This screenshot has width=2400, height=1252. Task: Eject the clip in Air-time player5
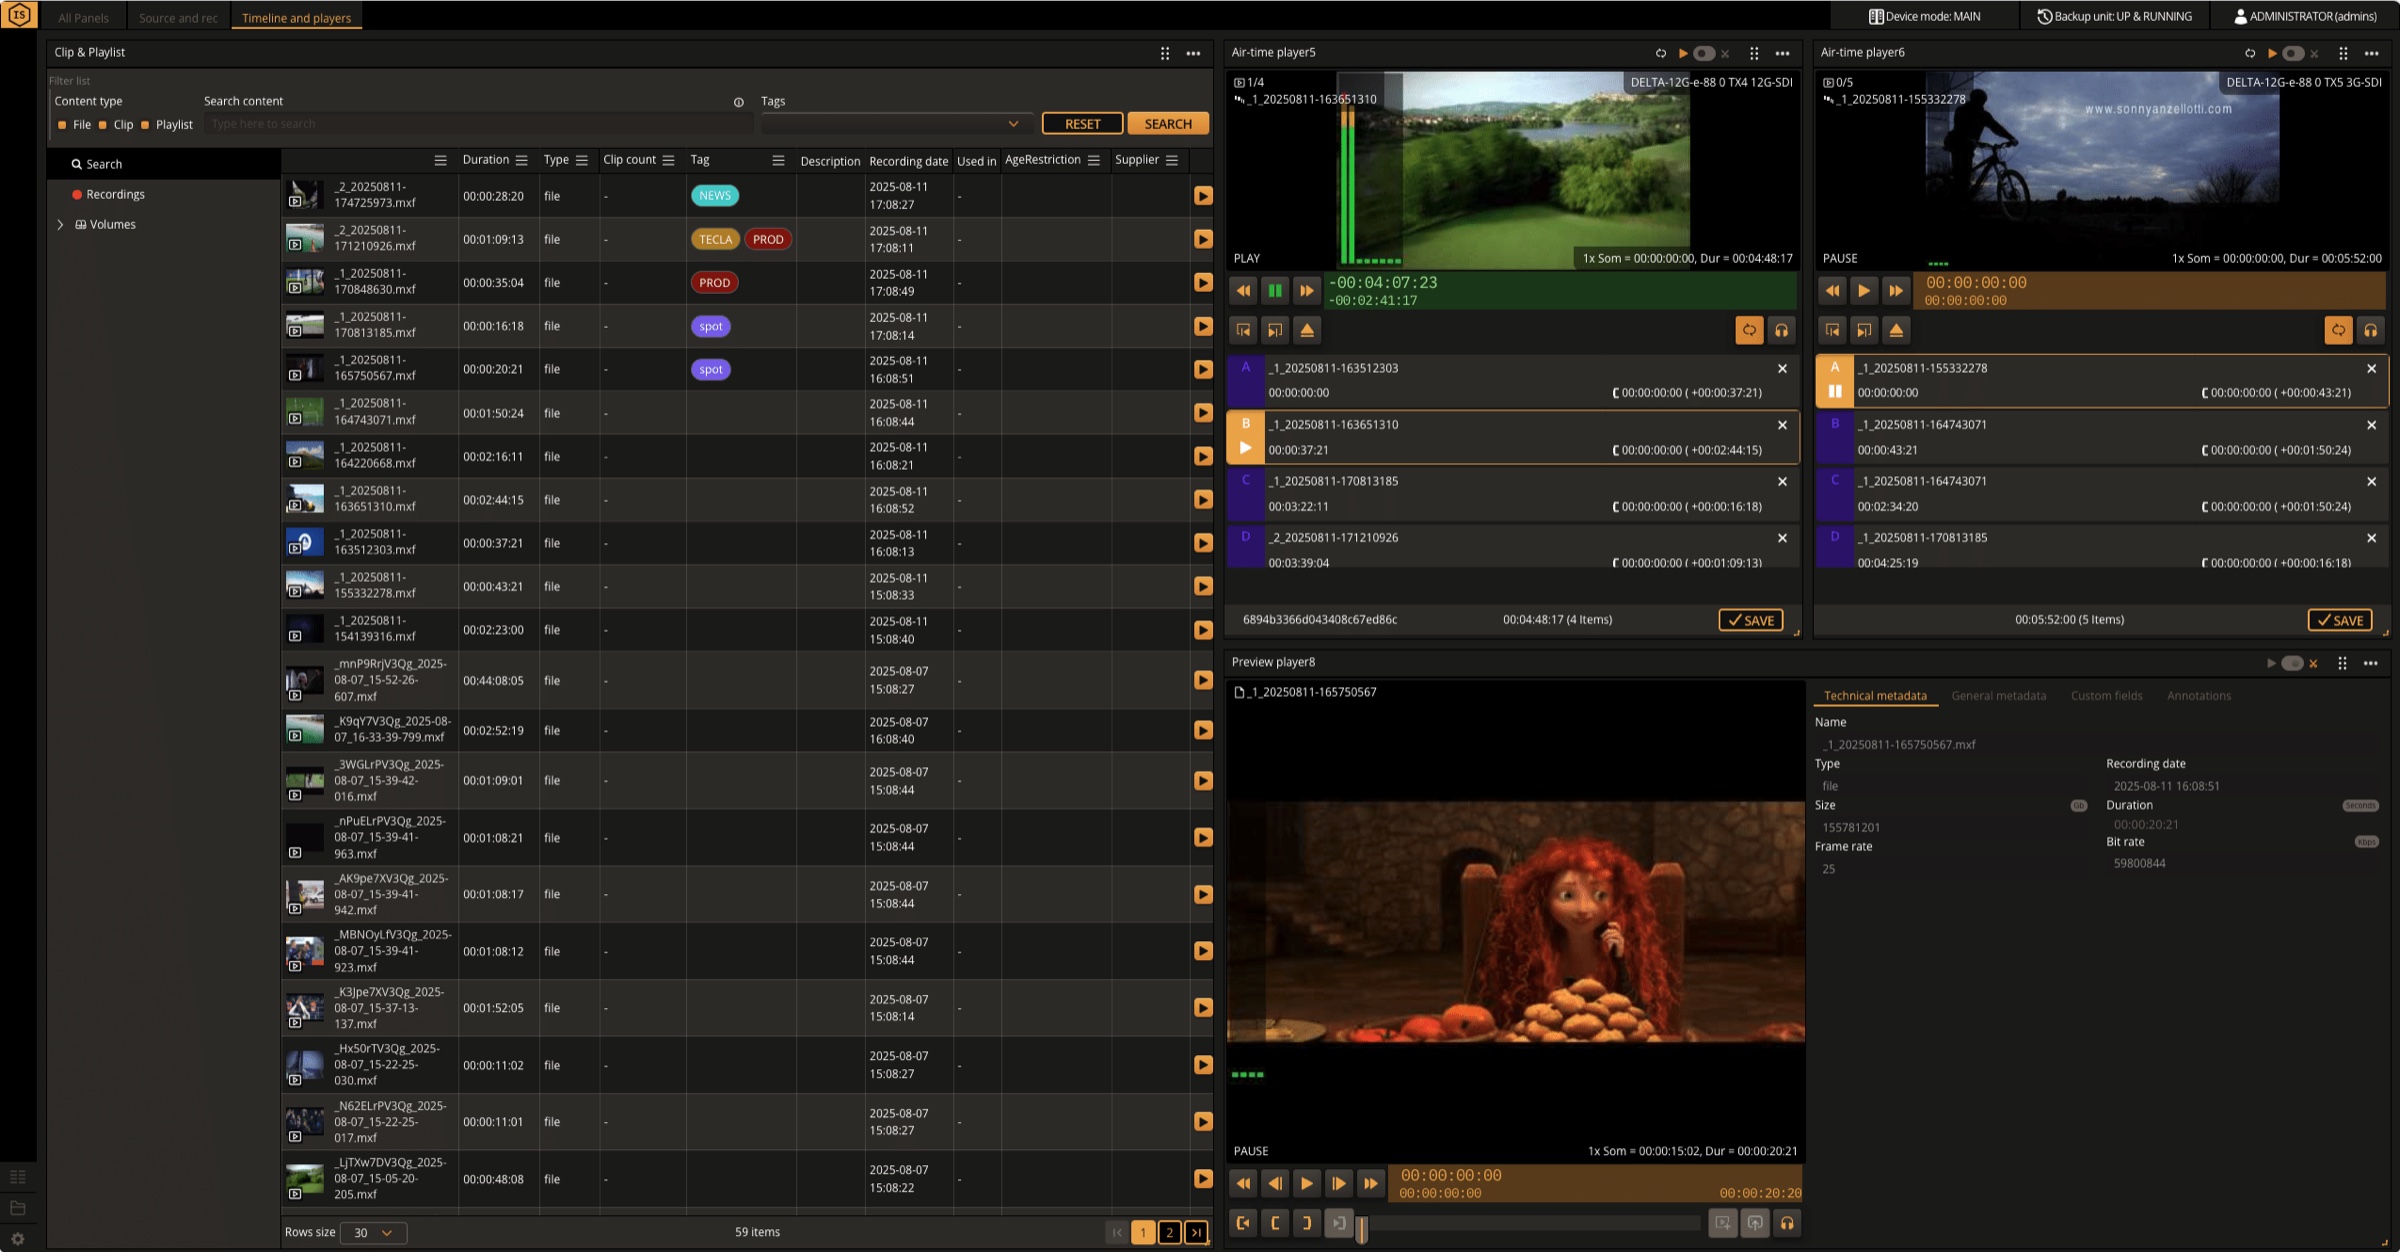tap(1307, 330)
